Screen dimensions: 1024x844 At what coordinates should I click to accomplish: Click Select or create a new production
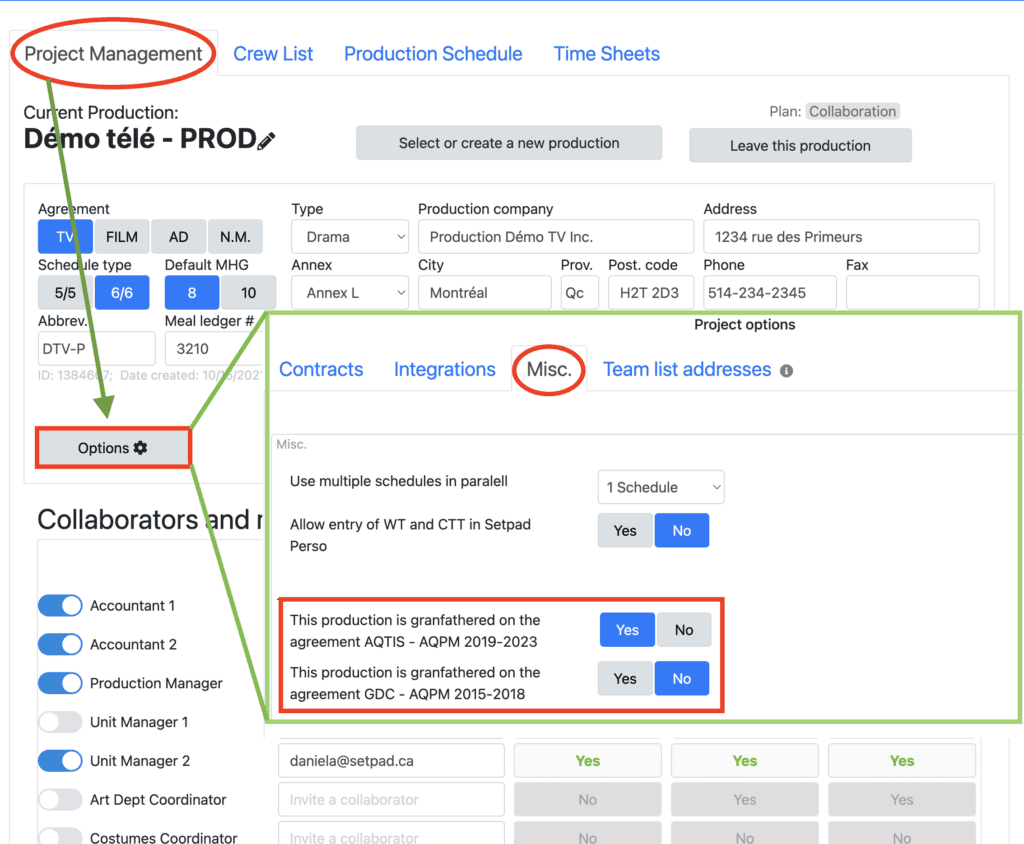coord(509,143)
